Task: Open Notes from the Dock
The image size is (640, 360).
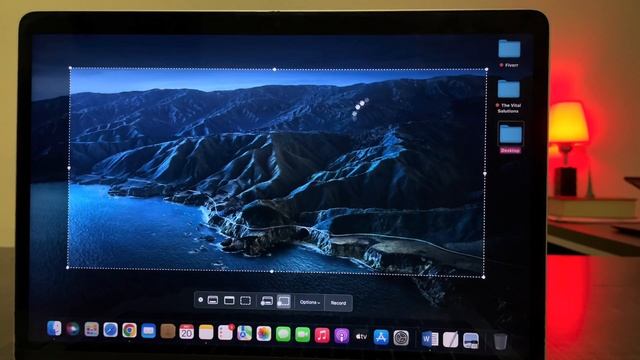Action: (x=206, y=332)
